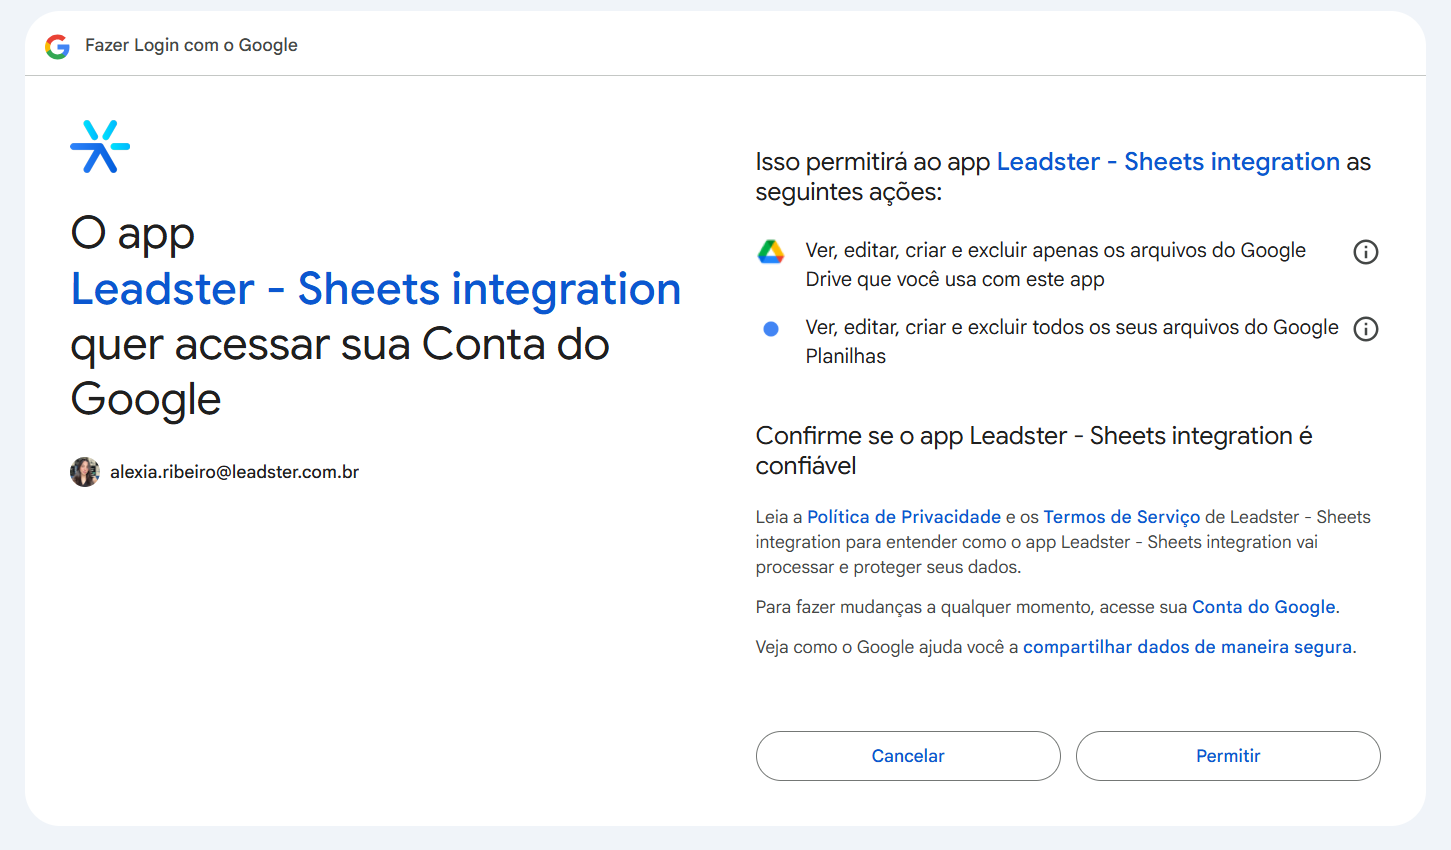Click the email alexia.ribeiro@leadster.com.br
This screenshot has height=850, width=1451.
(234, 472)
